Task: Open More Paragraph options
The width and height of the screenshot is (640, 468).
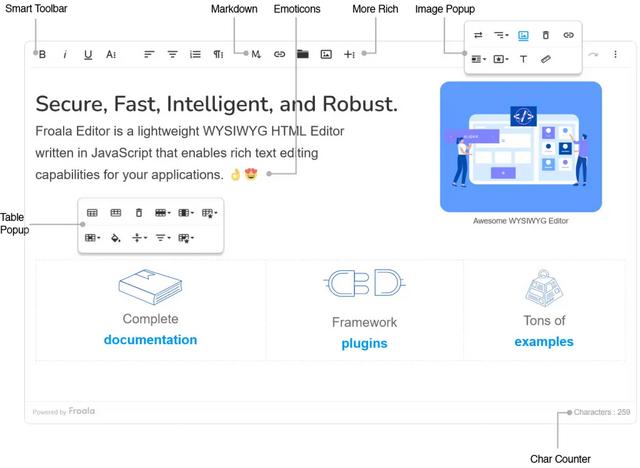Action: tap(218, 54)
